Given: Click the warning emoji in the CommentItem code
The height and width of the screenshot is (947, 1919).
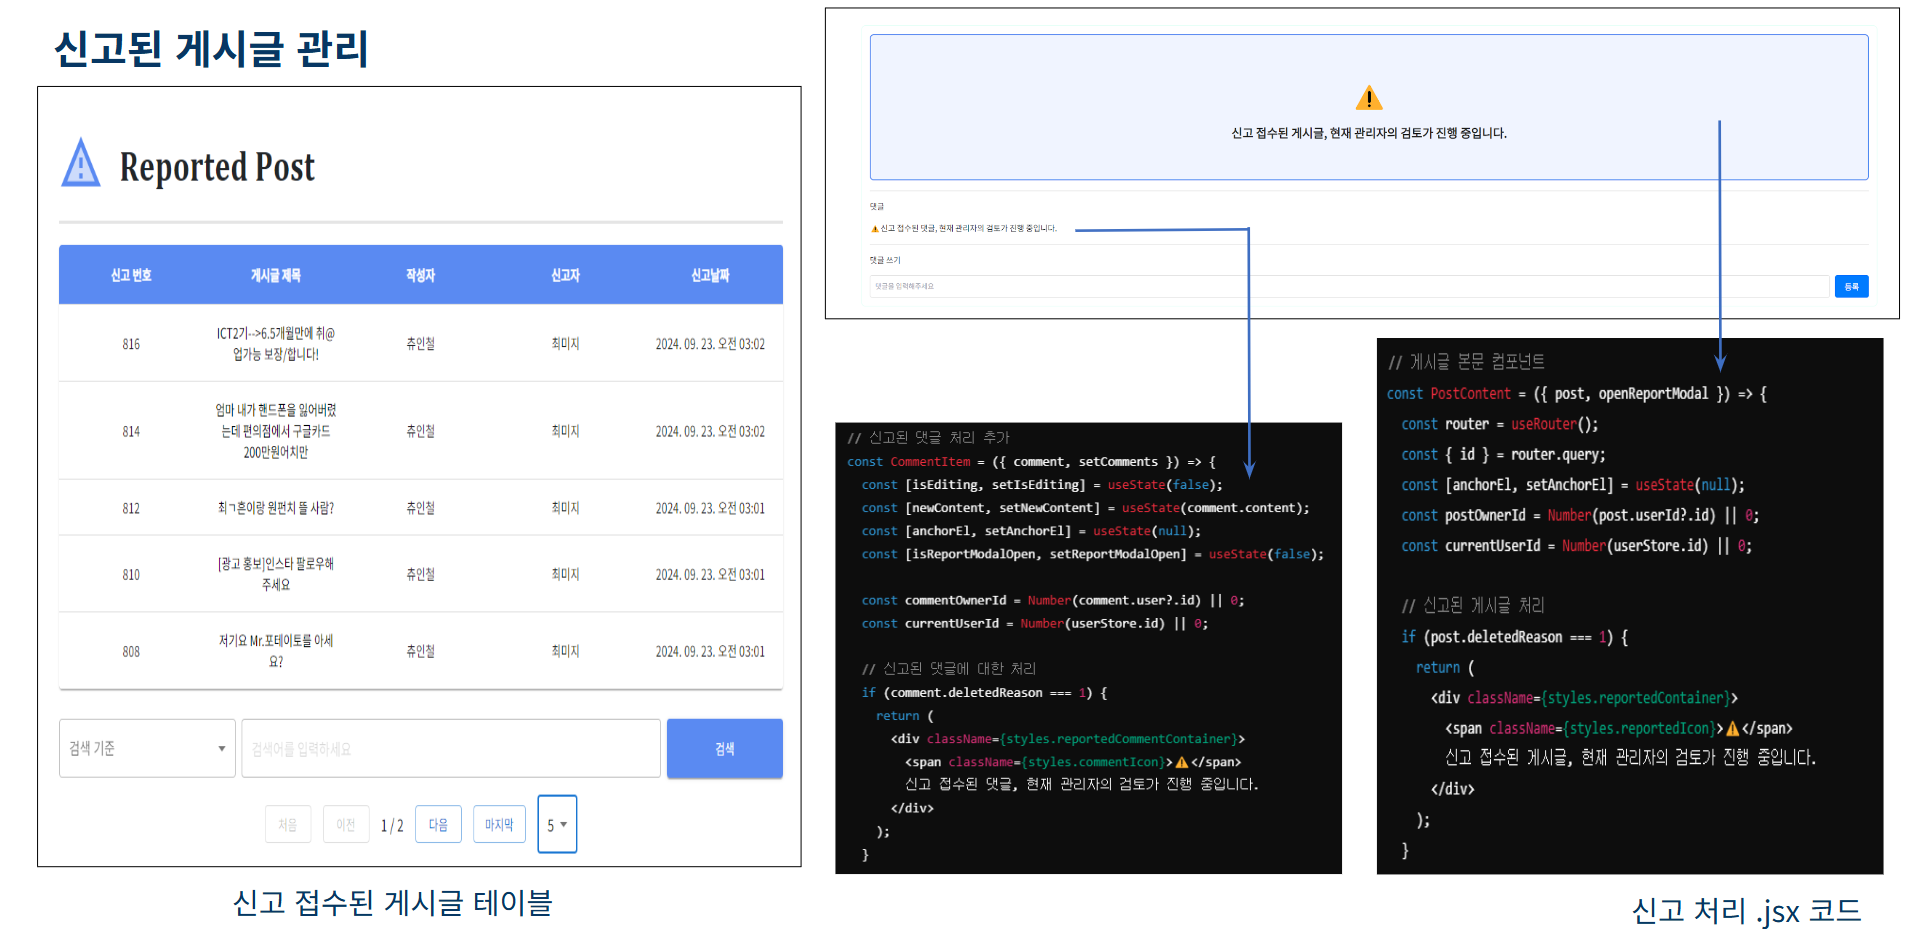Looking at the screenshot, I should 1181,762.
